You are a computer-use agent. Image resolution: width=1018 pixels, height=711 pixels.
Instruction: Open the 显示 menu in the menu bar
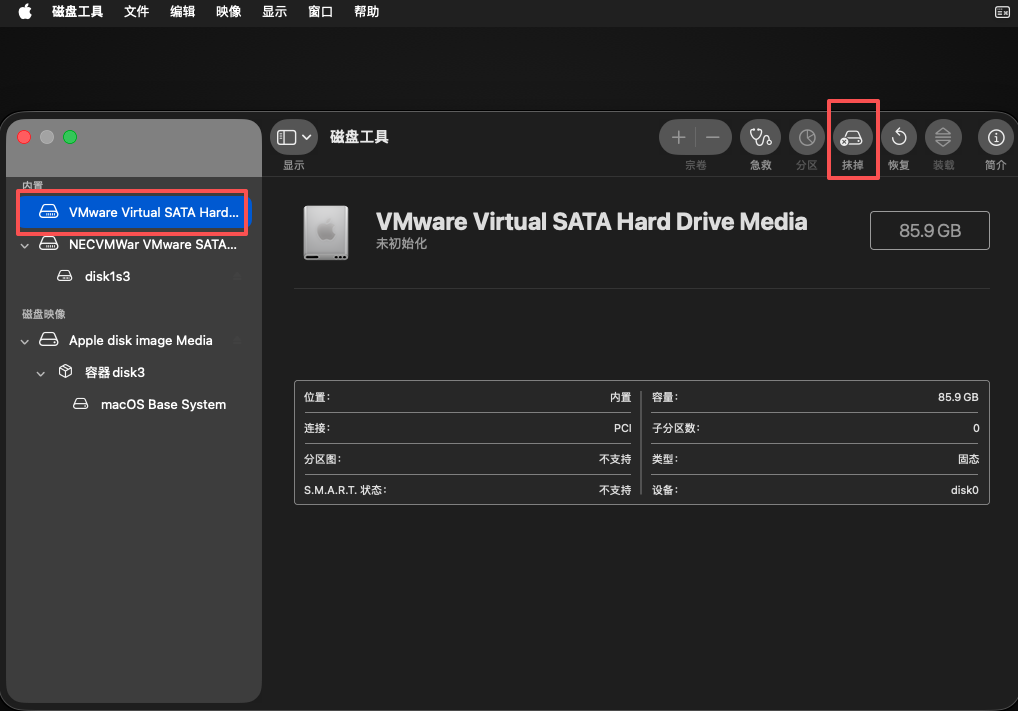coord(275,11)
